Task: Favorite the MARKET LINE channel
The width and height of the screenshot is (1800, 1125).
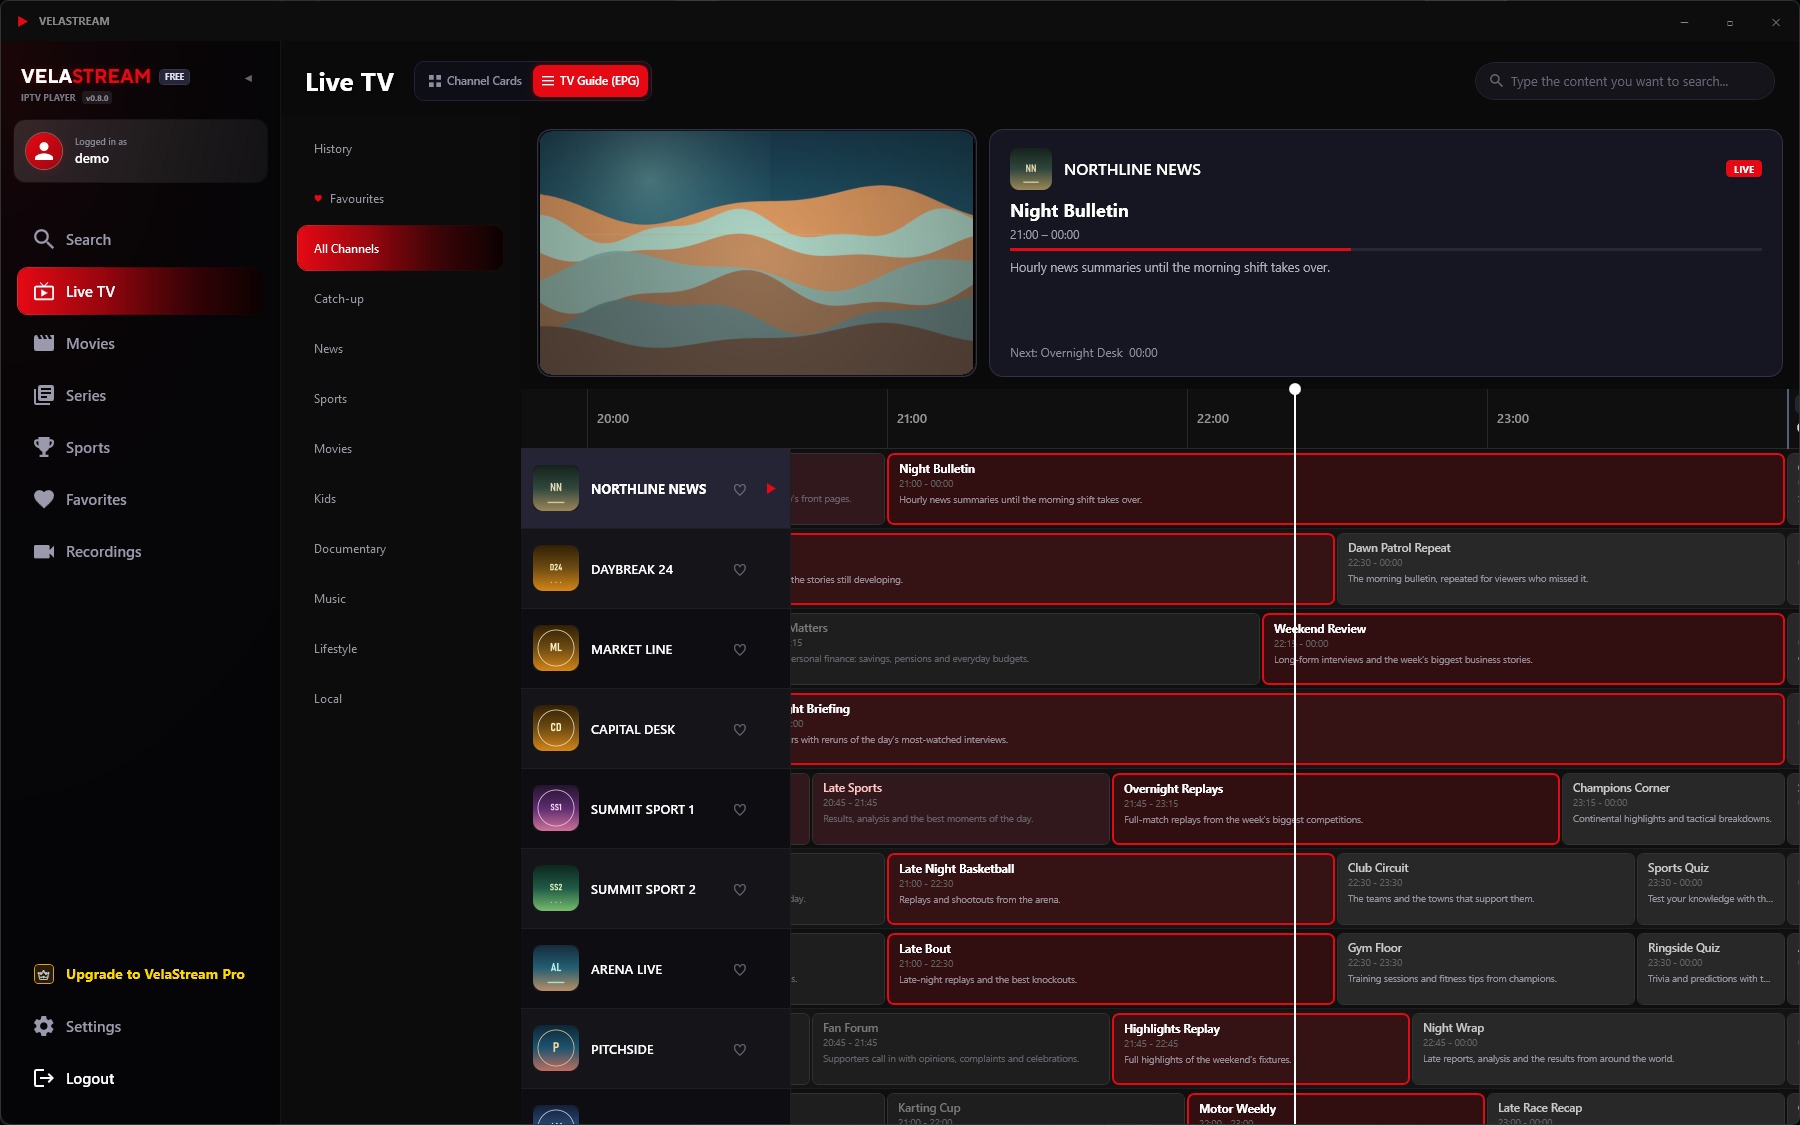Action: coord(740,649)
